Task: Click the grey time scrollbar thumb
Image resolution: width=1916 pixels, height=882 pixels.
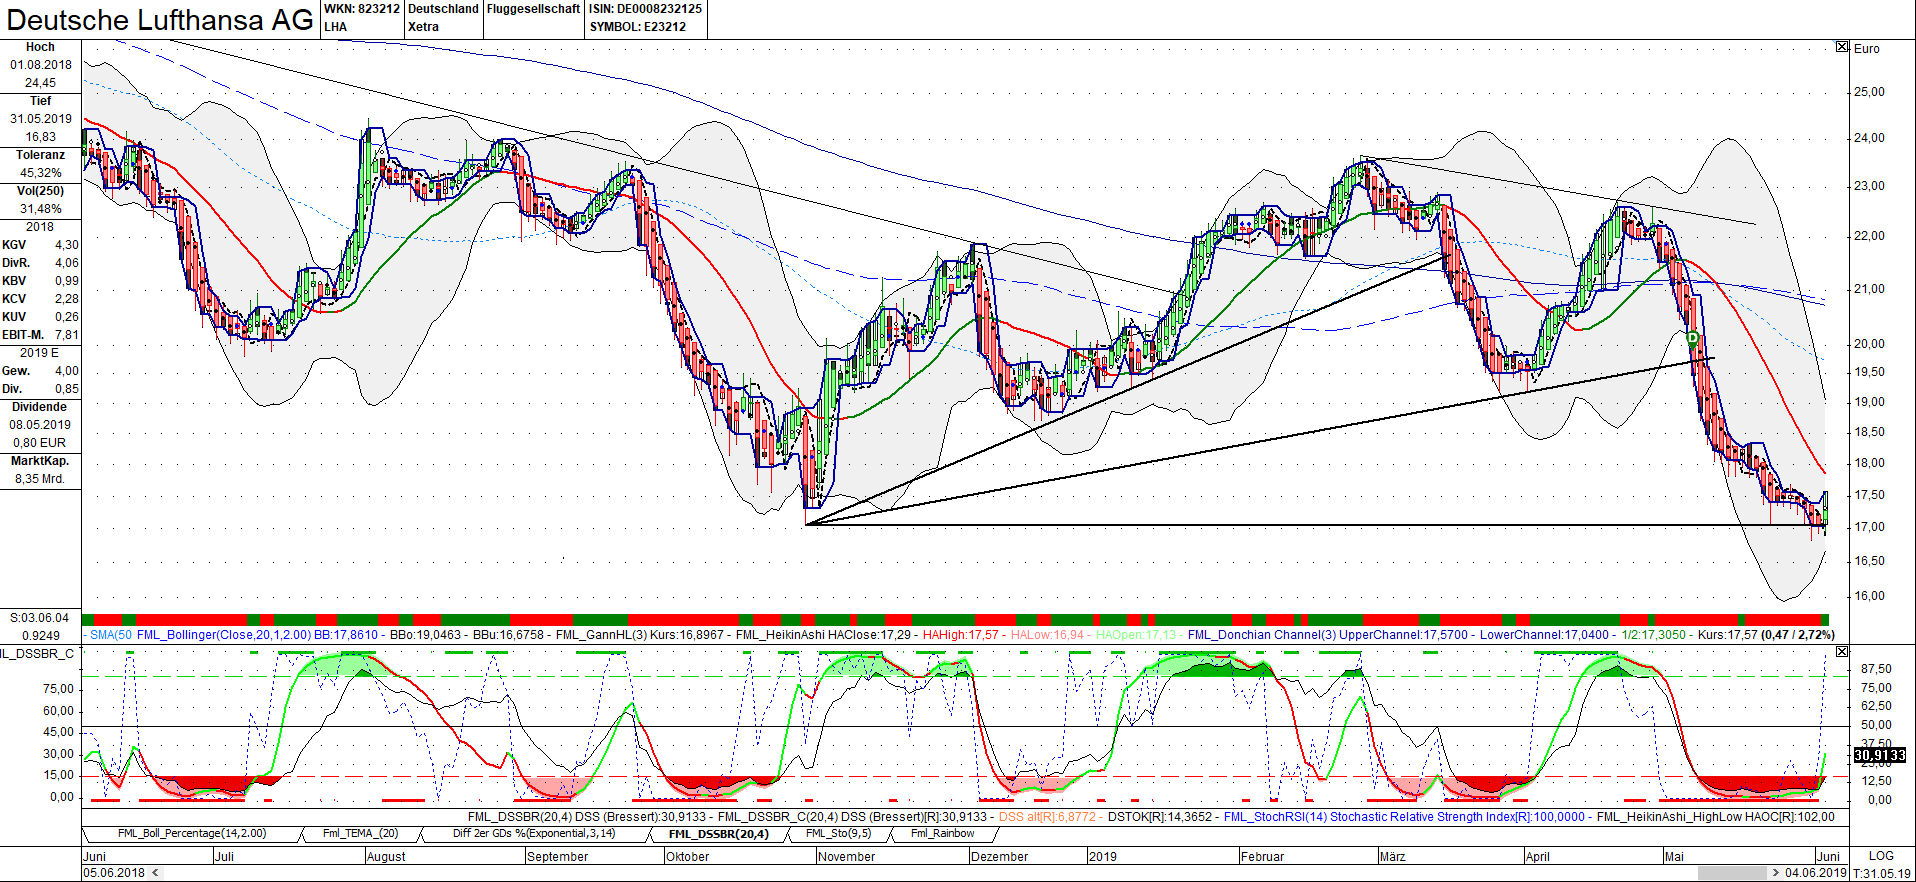Action: [1732, 873]
